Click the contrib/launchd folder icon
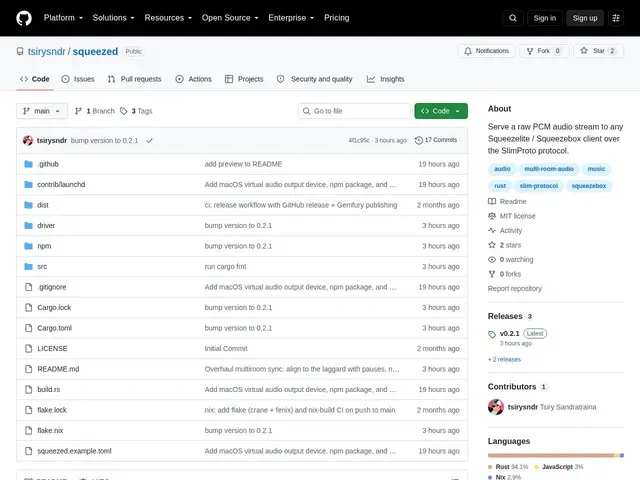 pyautogui.click(x=28, y=184)
